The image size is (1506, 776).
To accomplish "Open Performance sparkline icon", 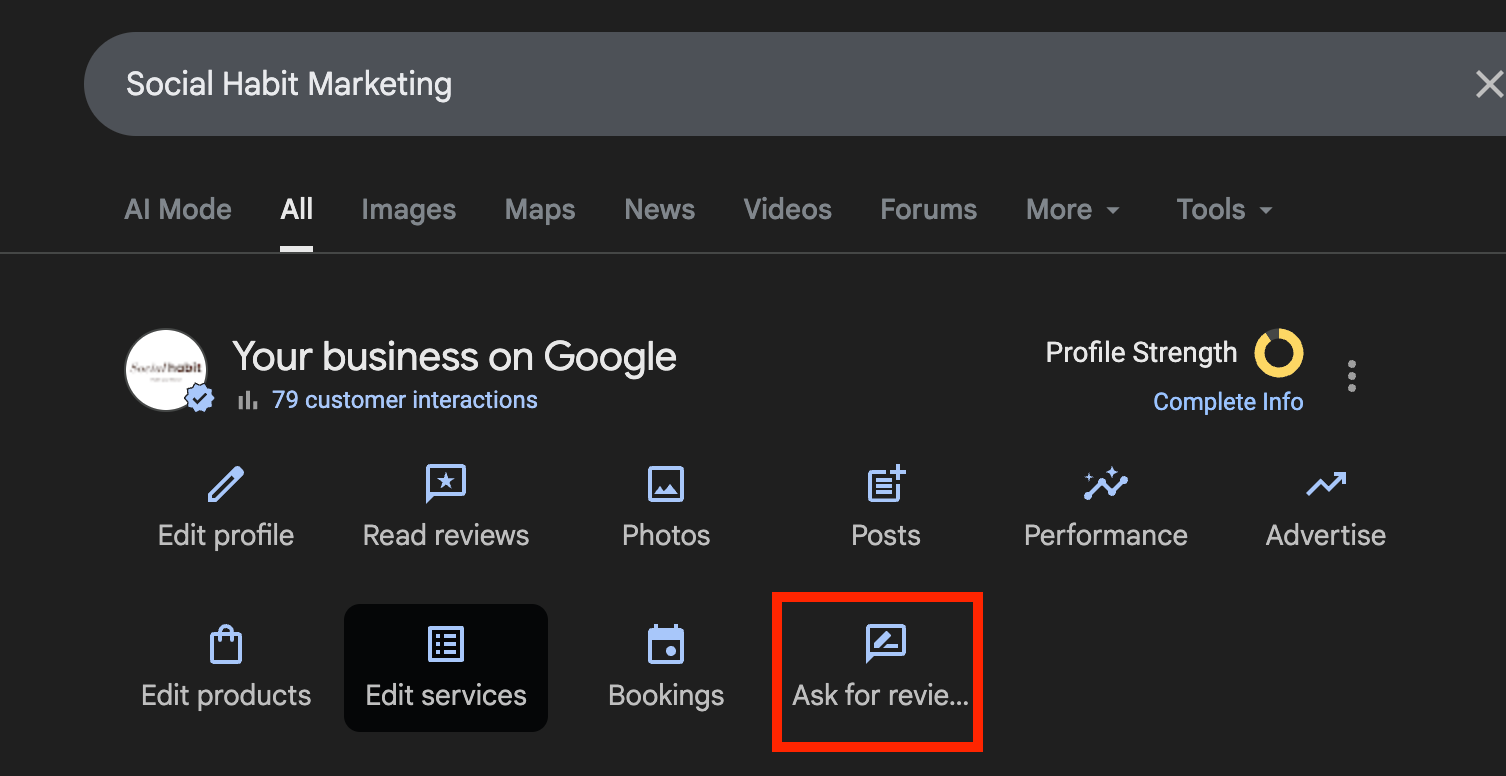I will coord(1106,485).
